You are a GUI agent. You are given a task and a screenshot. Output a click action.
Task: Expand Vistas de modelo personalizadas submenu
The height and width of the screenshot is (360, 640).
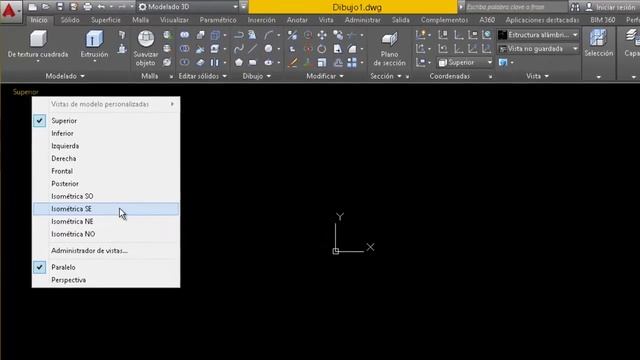[x=106, y=104]
